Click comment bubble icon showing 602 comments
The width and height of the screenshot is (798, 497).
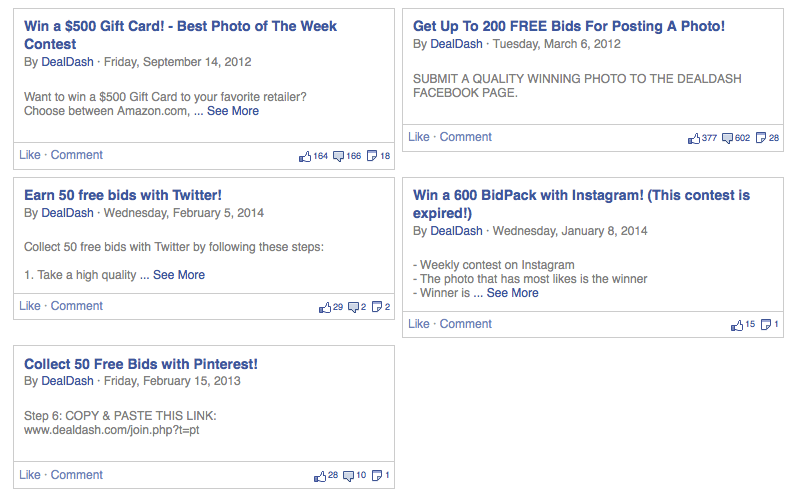click(x=727, y=138)
